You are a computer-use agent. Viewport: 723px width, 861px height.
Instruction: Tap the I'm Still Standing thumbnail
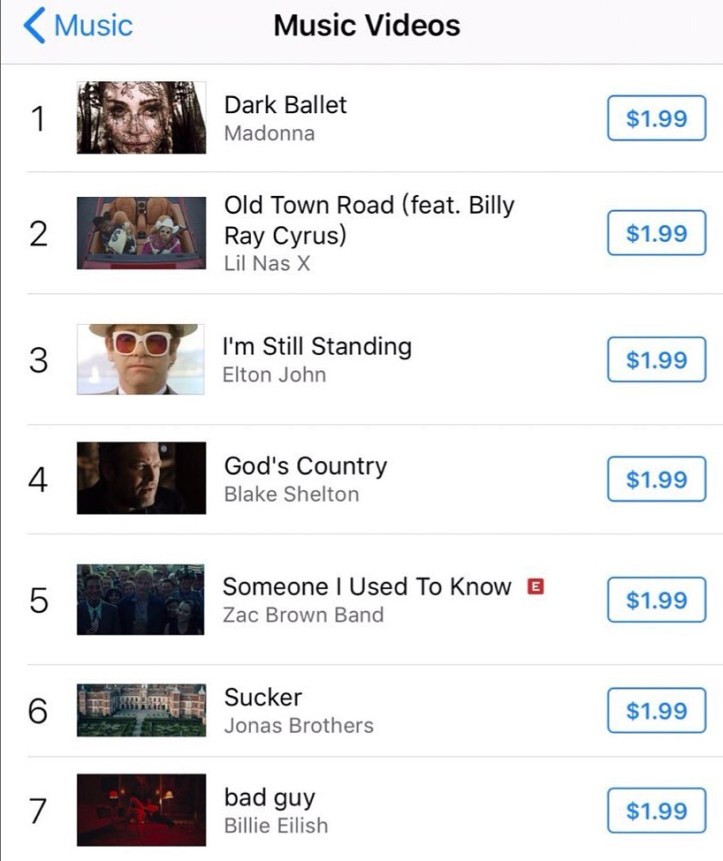[x=141, y=359]
